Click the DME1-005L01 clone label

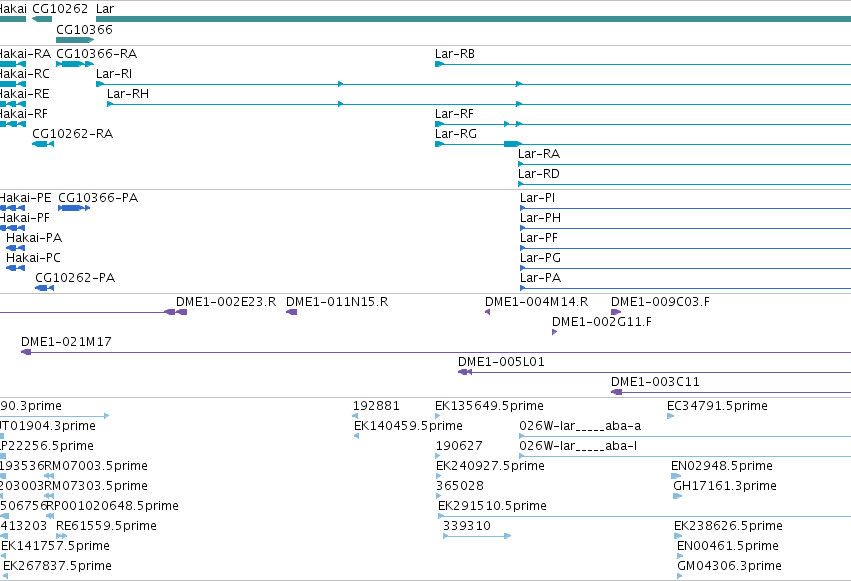click(501, 362)
